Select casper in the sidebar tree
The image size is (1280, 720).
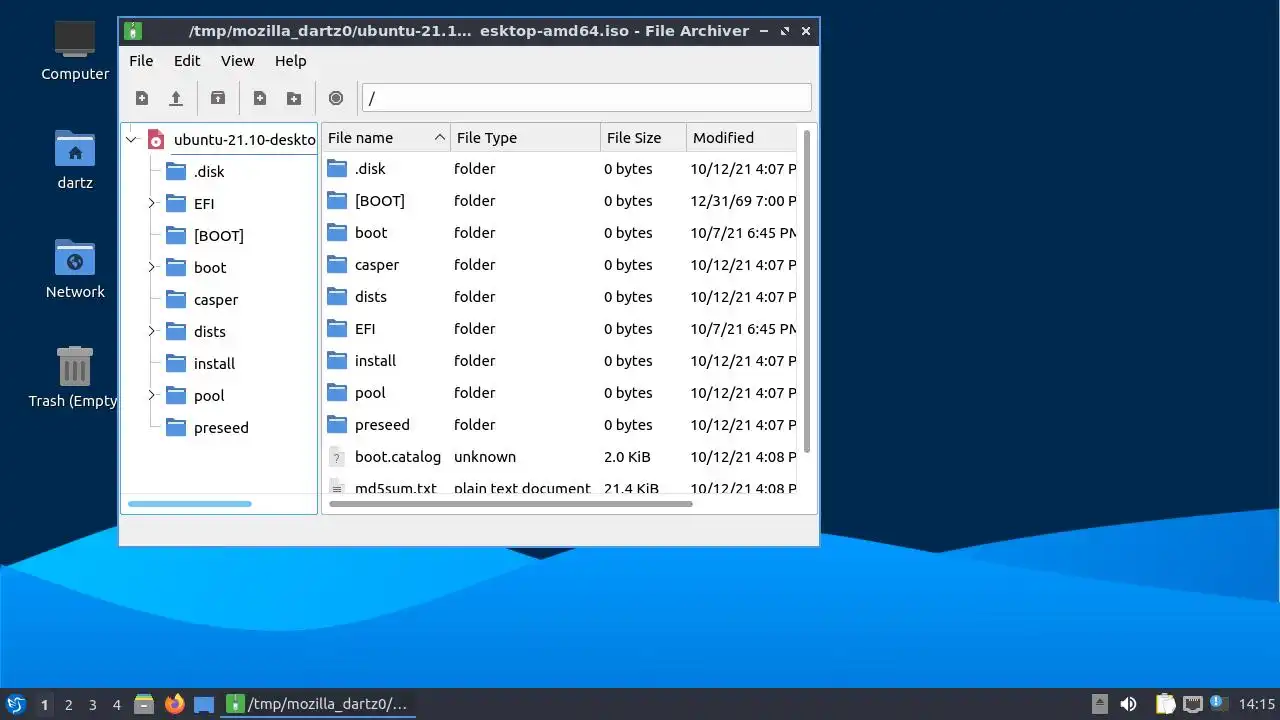[x=216, y=300]
